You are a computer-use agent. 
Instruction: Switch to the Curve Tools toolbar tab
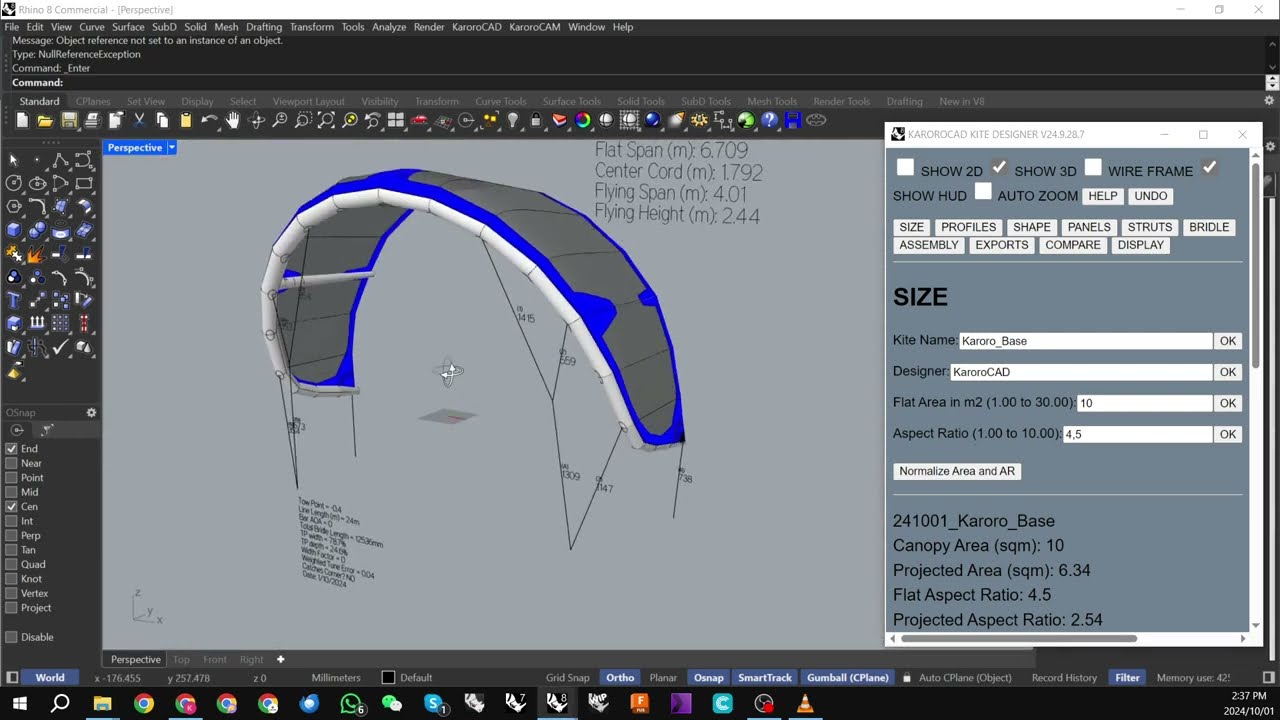(x=500, y=101)
